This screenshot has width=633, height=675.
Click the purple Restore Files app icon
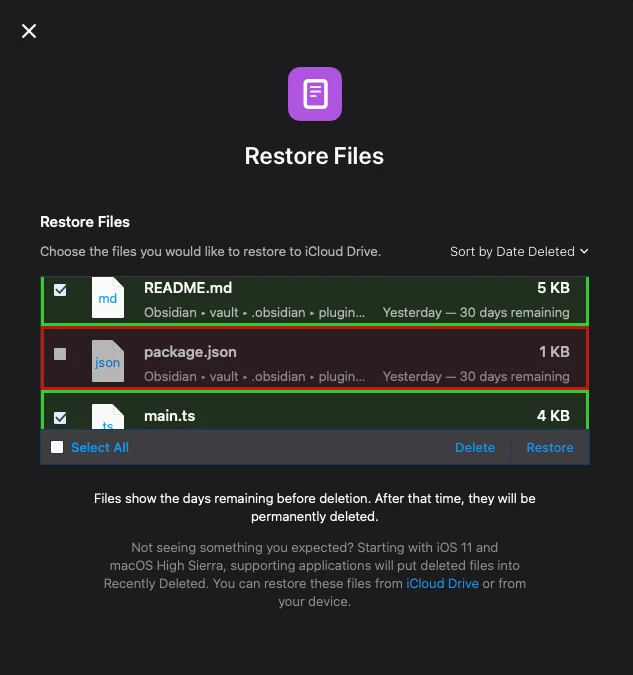tap(315, 94)
